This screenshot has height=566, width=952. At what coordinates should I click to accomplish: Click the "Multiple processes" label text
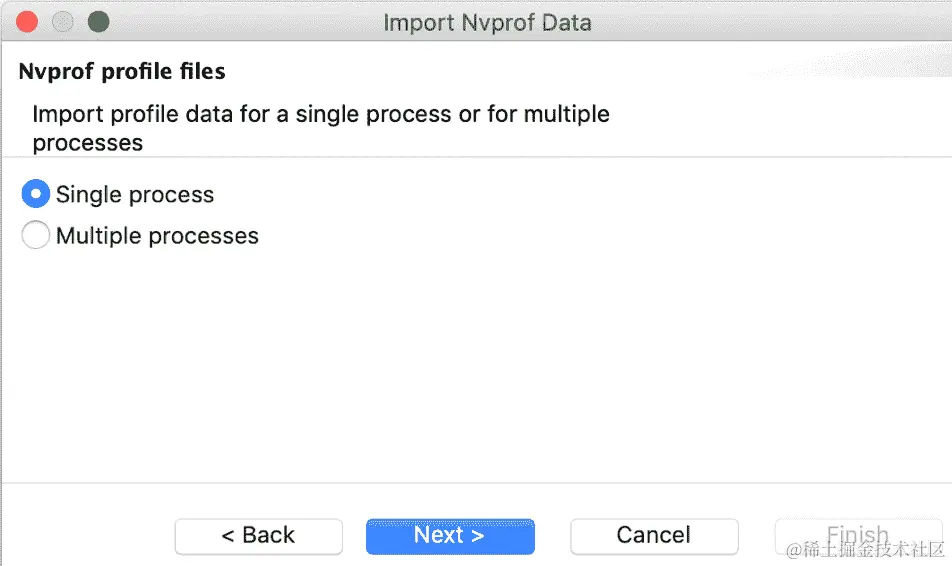pyautogui.click(x=157, y=236)
